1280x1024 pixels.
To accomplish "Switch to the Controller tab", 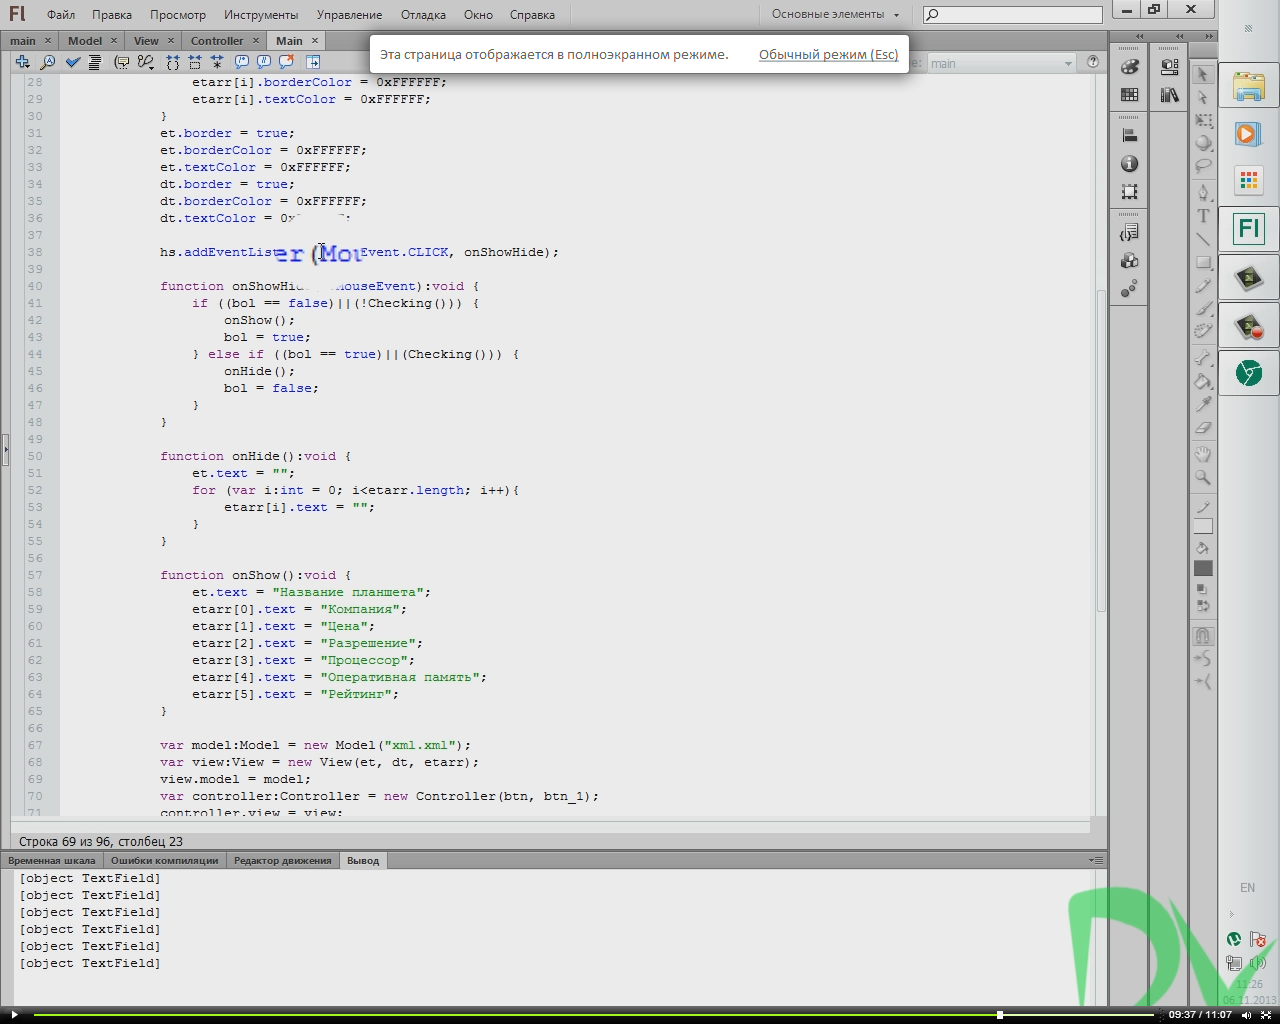I will click(217, 41).
